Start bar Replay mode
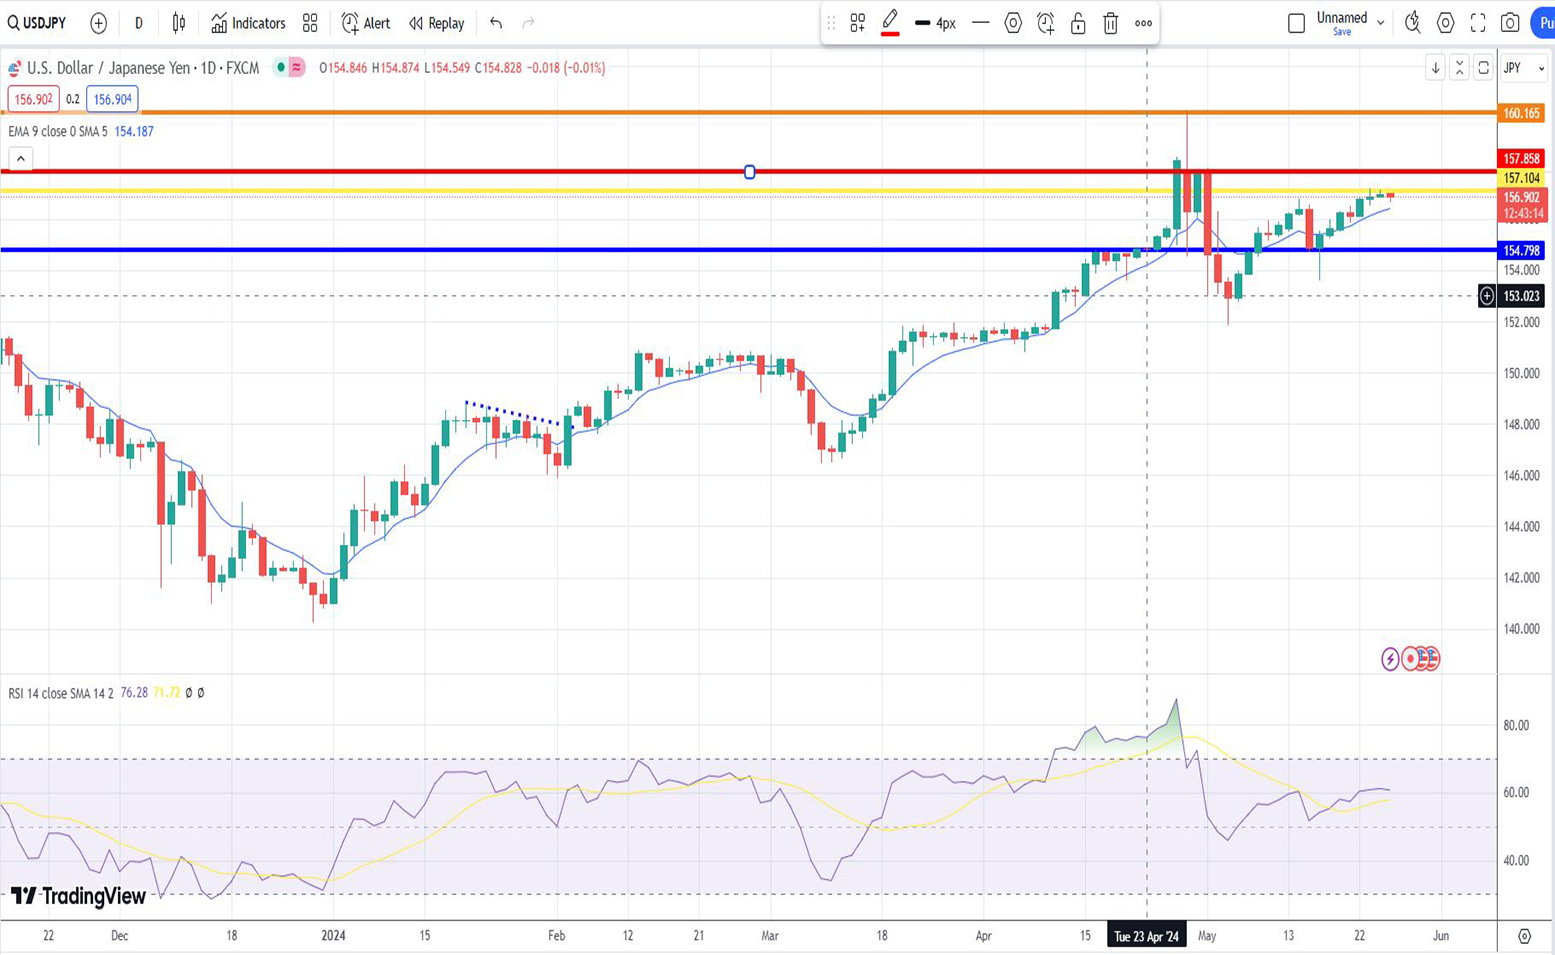Viewport: 1555px width, 955px height. (437, 23)
